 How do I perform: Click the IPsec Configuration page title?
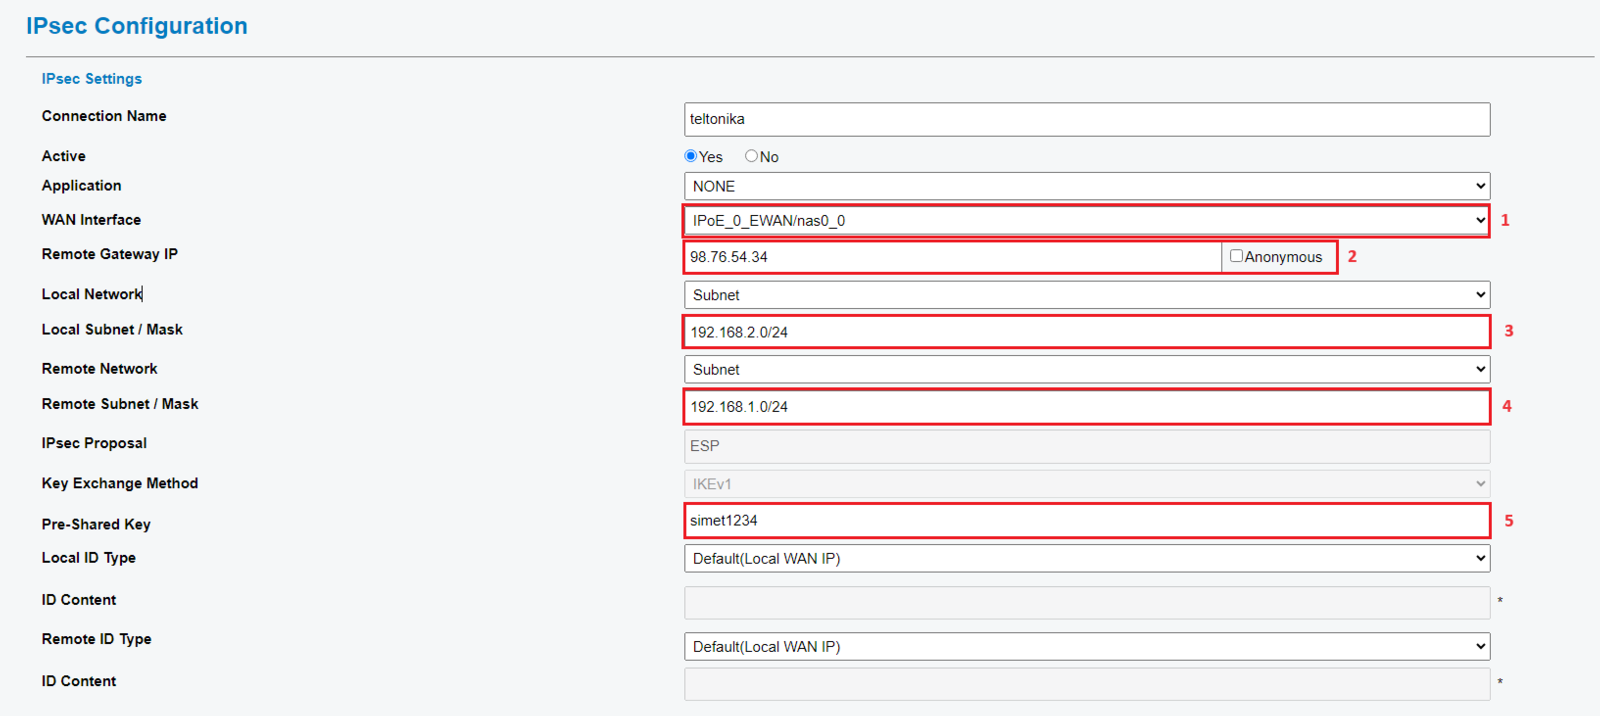click(137, 26)
